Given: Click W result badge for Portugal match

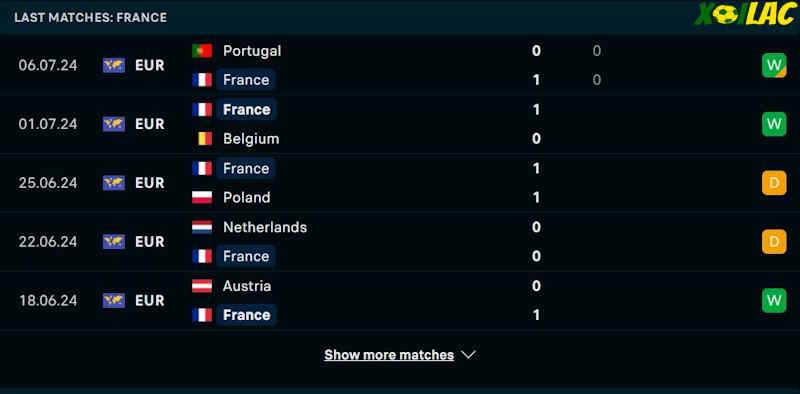Looking at the screenshot, I should pos(774,65).
